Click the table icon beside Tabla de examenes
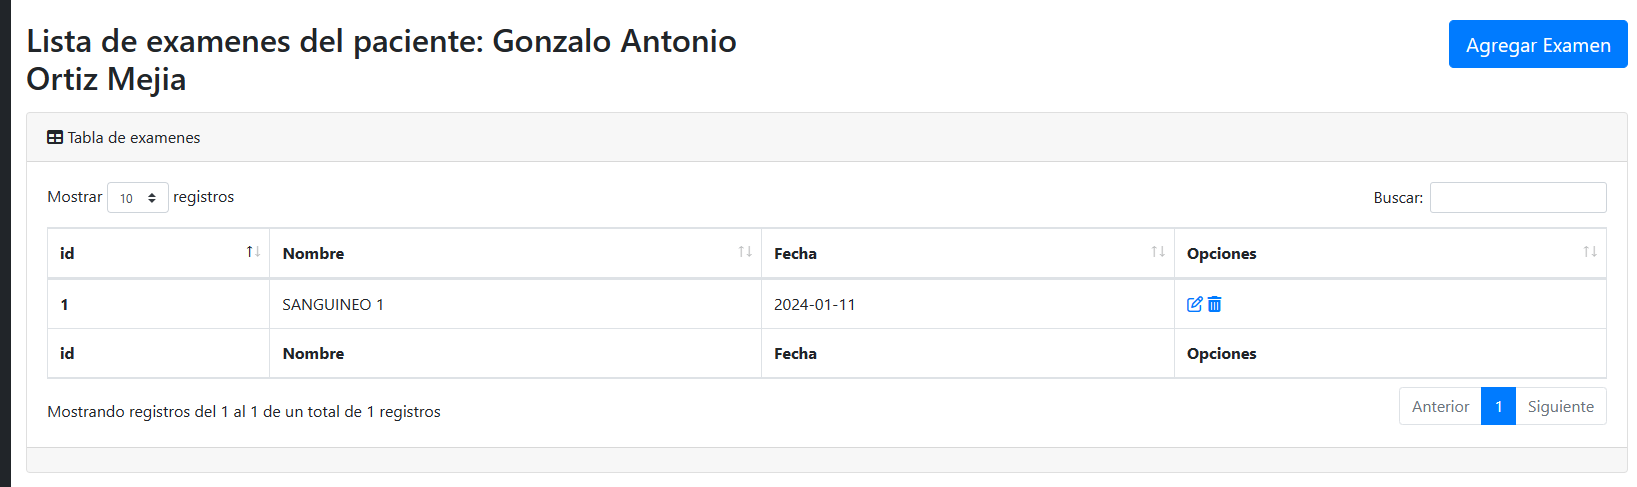 [55, 138]
